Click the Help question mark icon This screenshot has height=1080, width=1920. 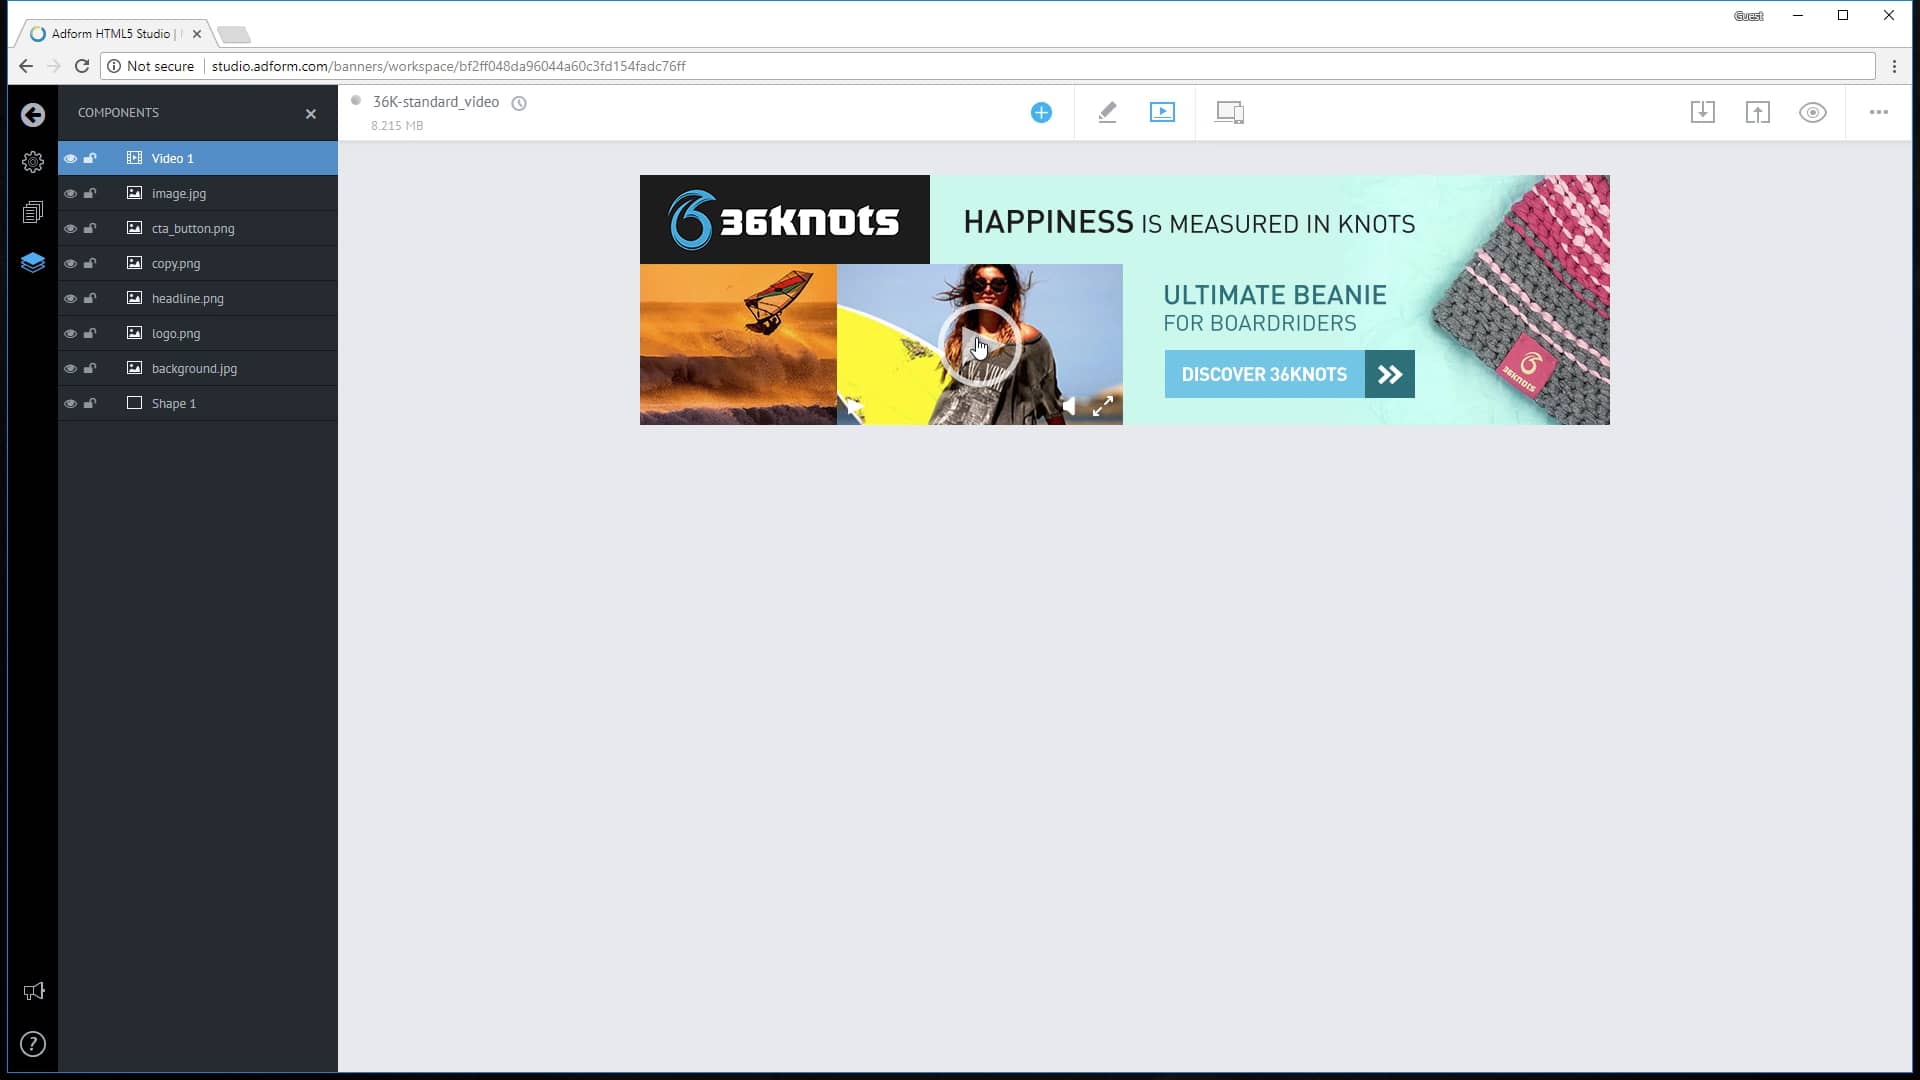[33, 1043]
